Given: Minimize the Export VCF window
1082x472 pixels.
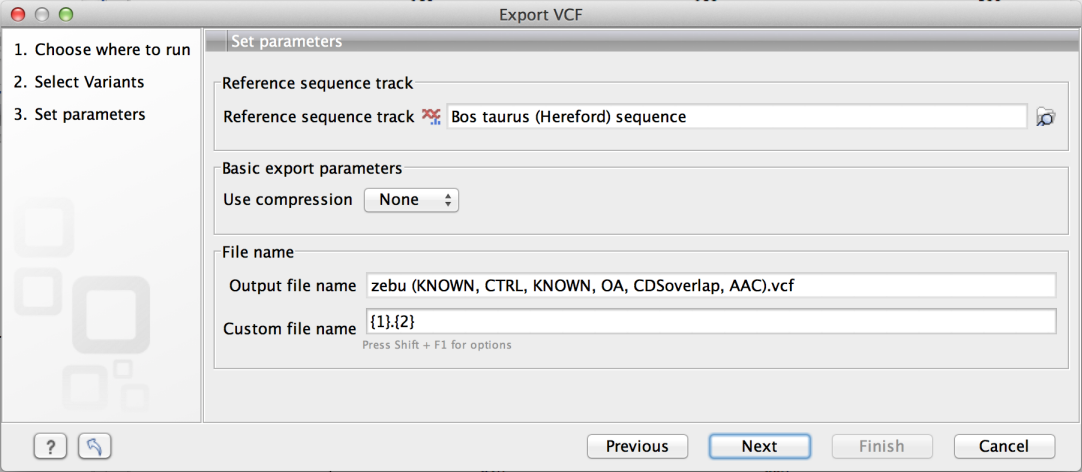Looking at the screenshot, I should 43,14.
